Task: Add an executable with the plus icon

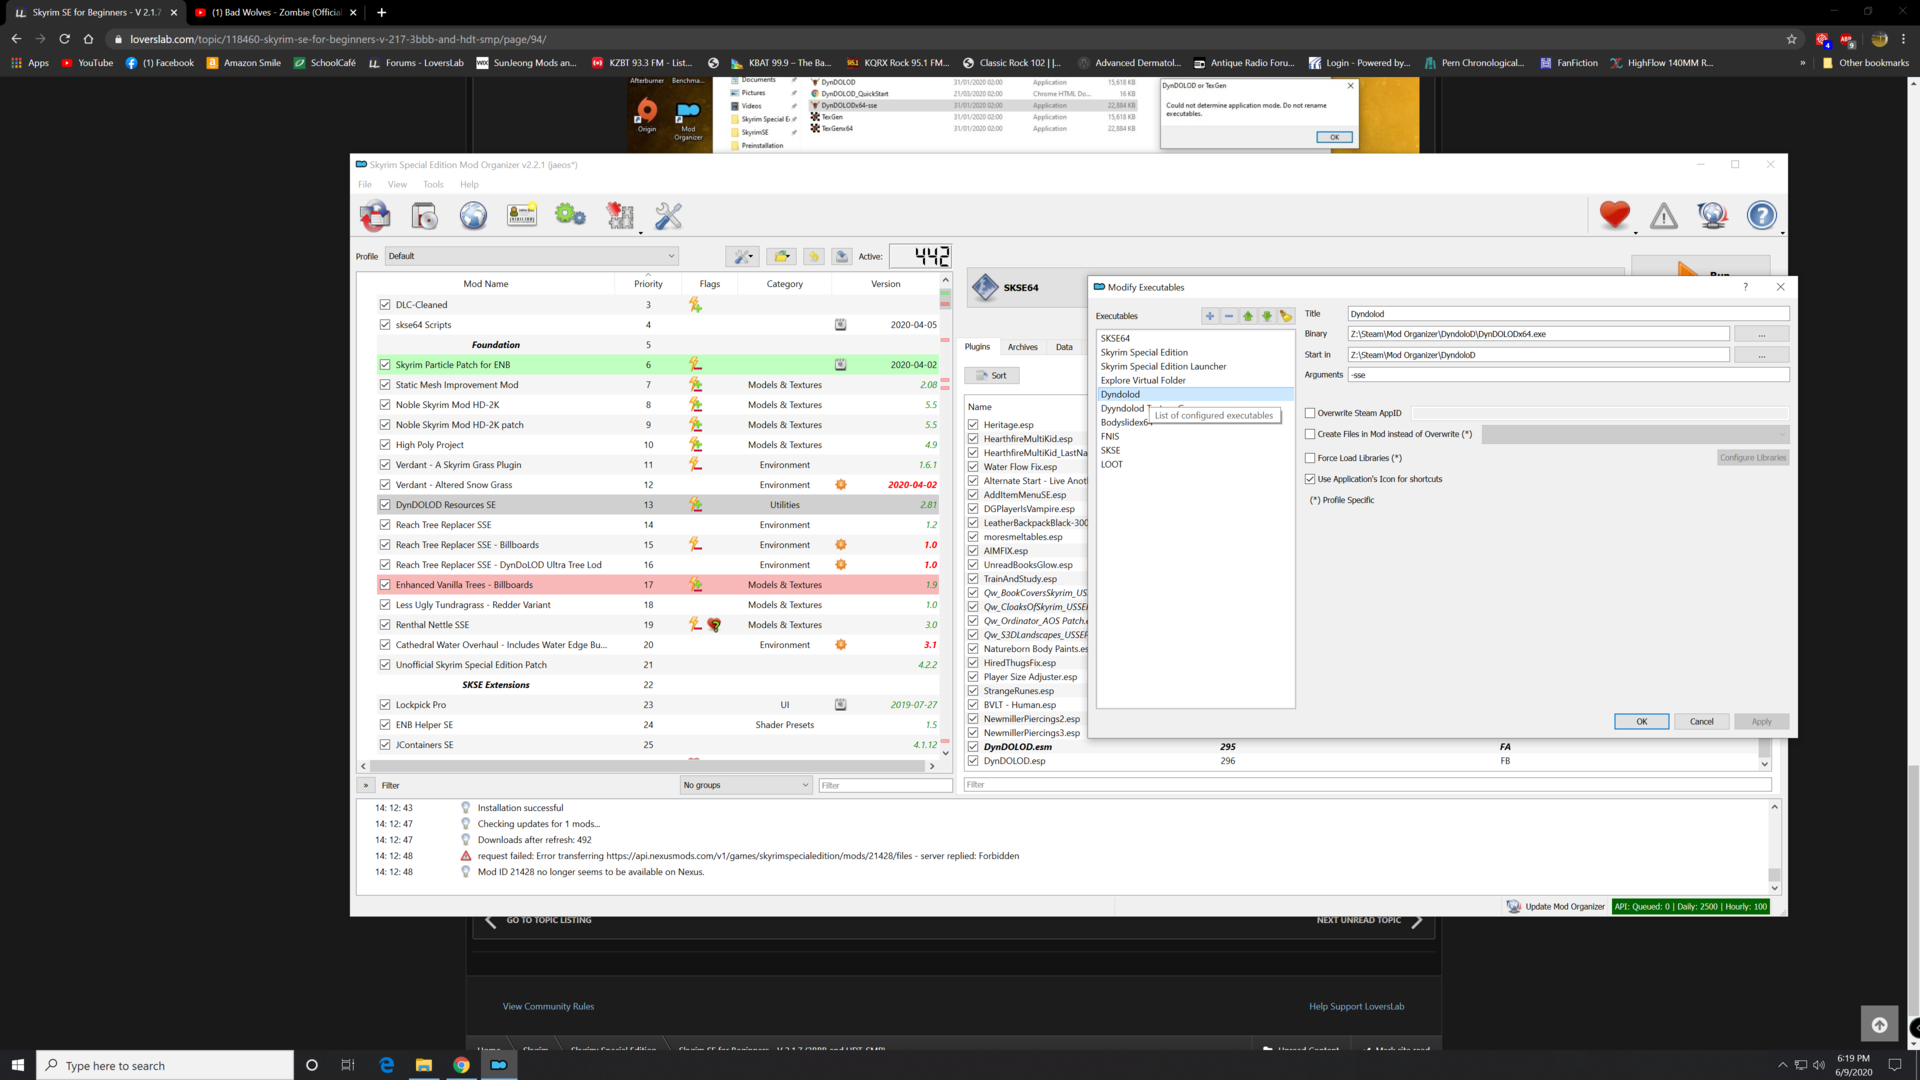Action: (1210, 316)
